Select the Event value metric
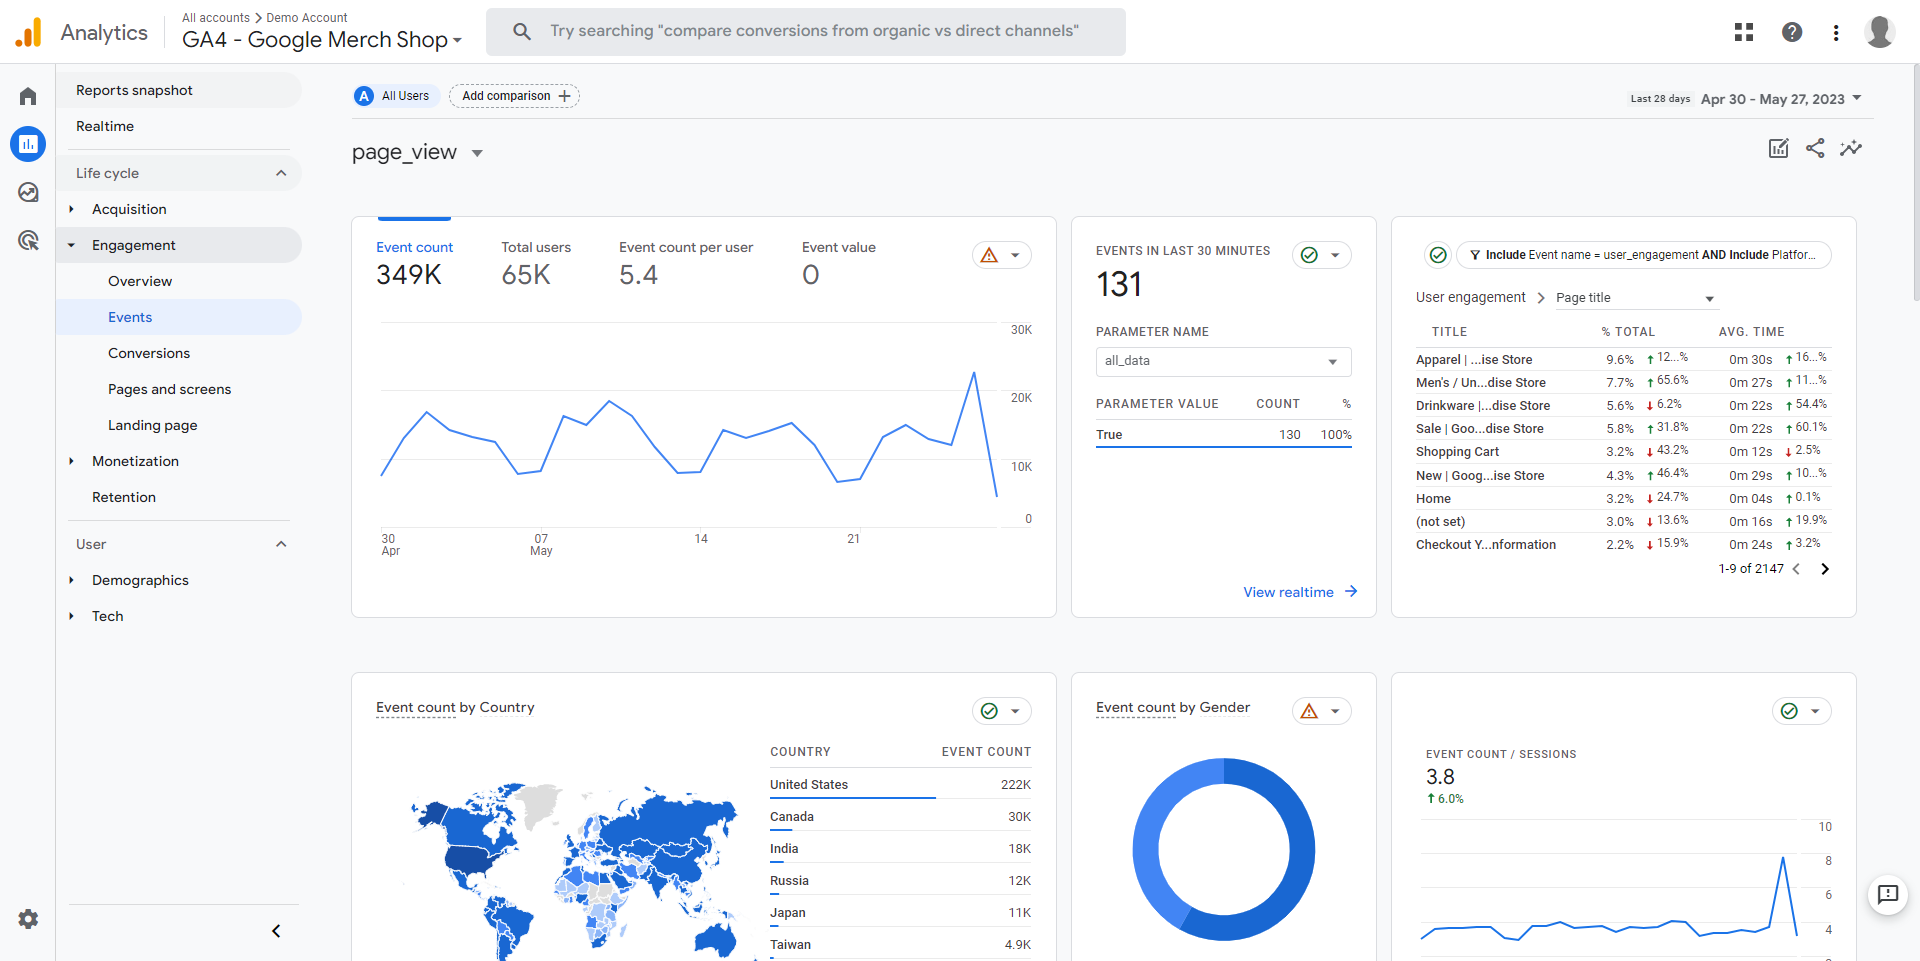 click(x=839, y=262)
